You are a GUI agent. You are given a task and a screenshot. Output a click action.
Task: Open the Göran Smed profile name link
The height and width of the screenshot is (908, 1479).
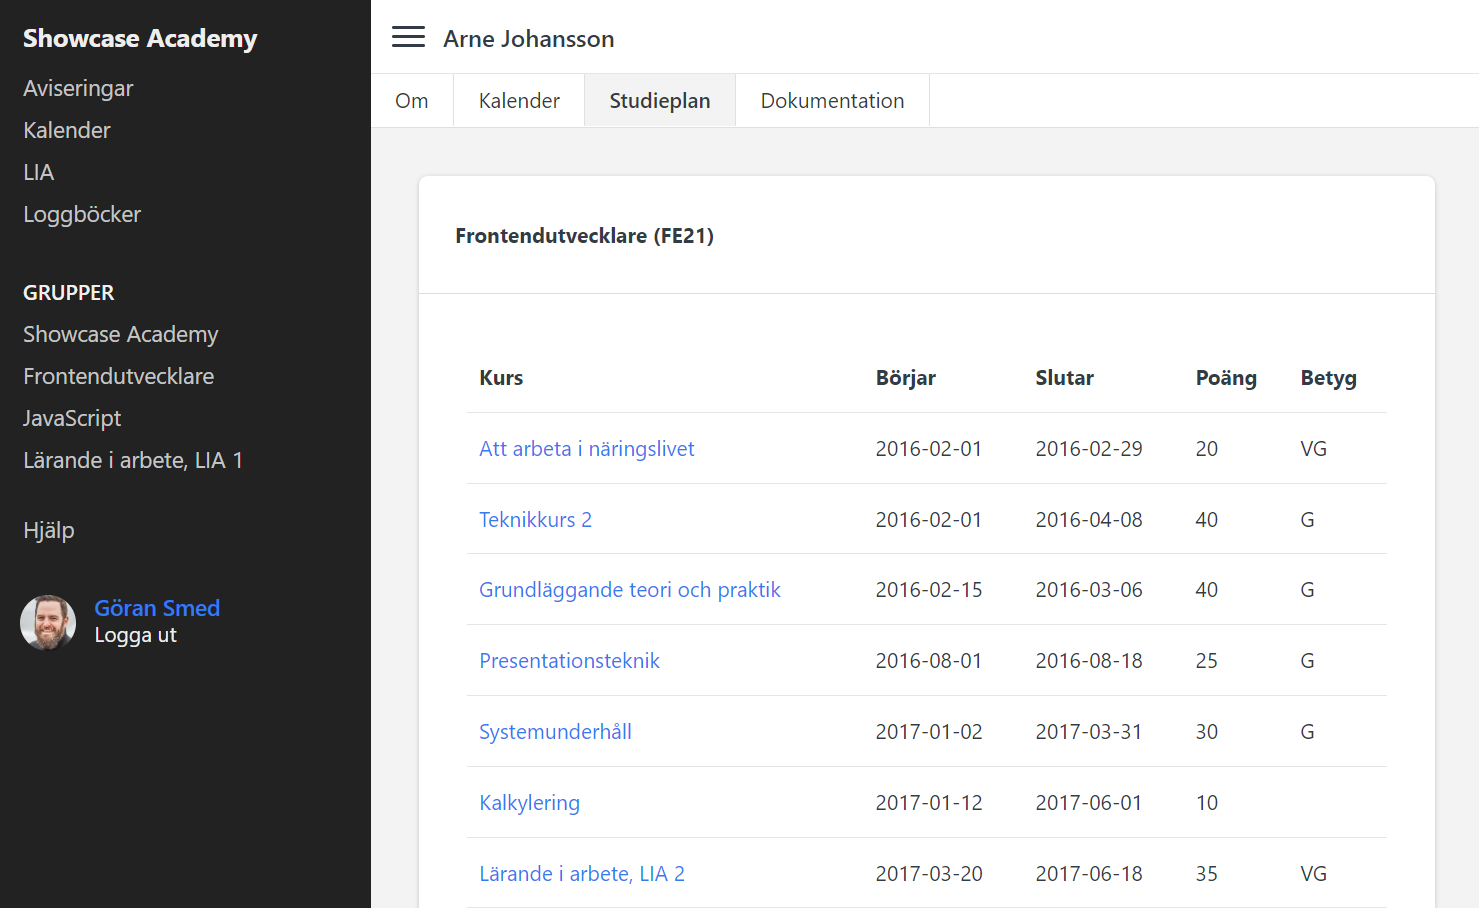[157, 608]
